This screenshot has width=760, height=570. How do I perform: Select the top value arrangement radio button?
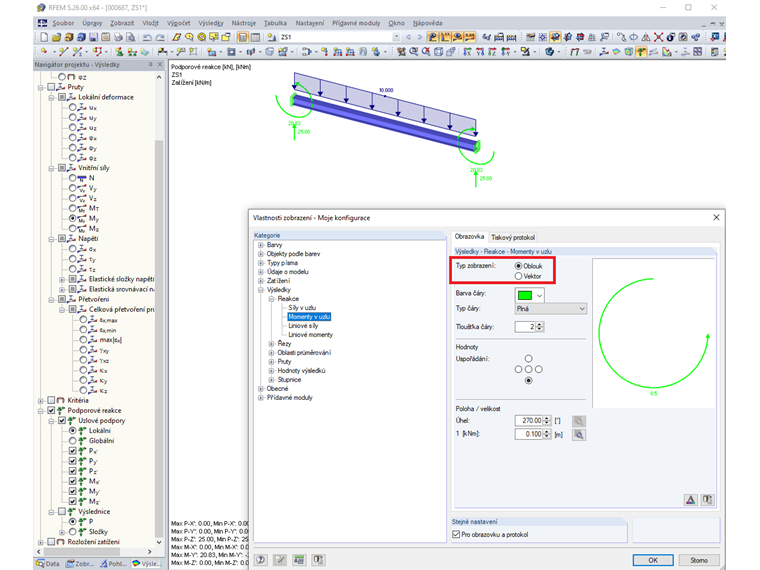point(528,359)
